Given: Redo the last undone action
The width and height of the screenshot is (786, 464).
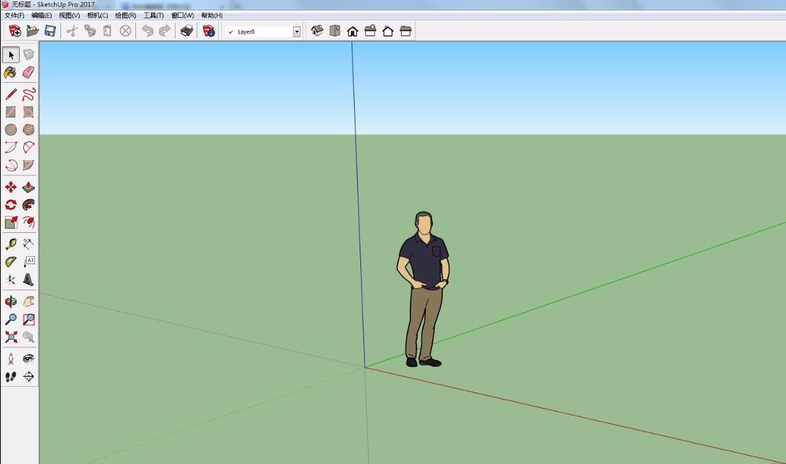Looking at the screenshot, I should click(165, 31).
